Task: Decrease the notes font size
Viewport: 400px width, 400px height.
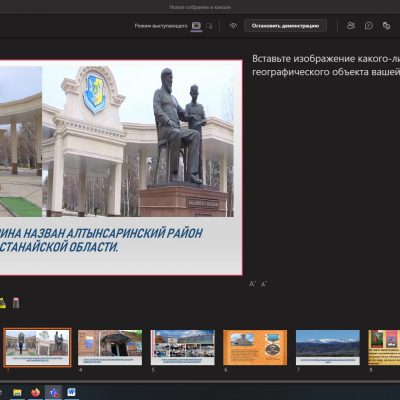Action: tap(264, 284)
